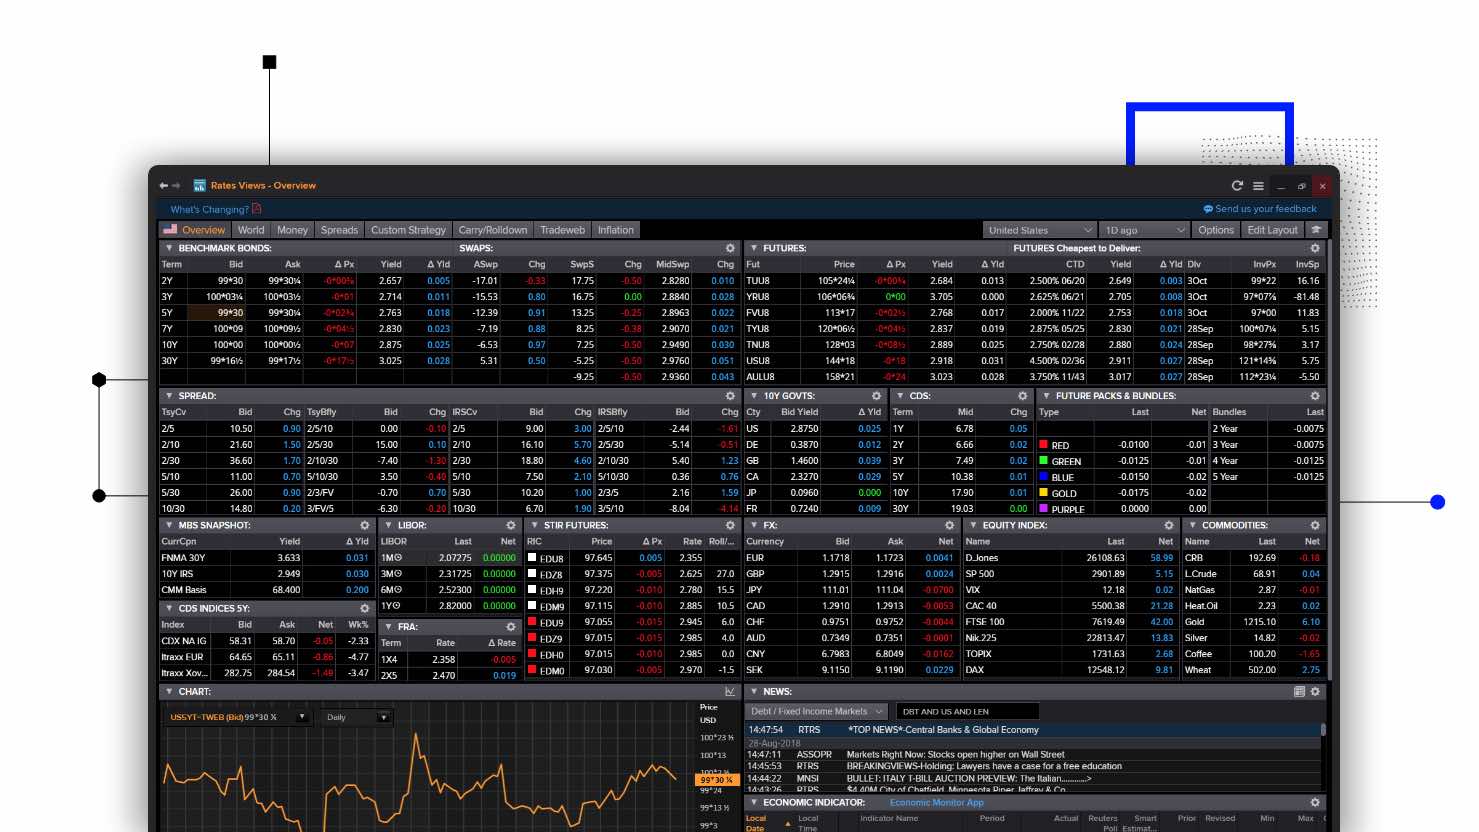Click the back navigation arrow
Viewport: 1479px width, 832px height.
coord(164,186)
